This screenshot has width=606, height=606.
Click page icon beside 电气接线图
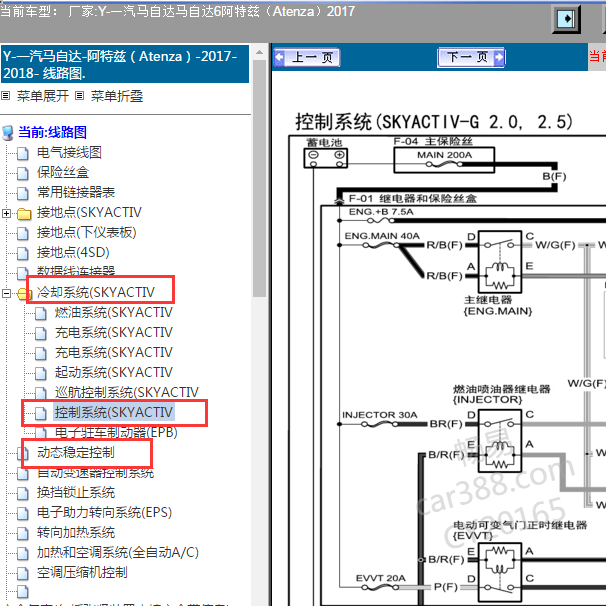[x=23, y=153]
